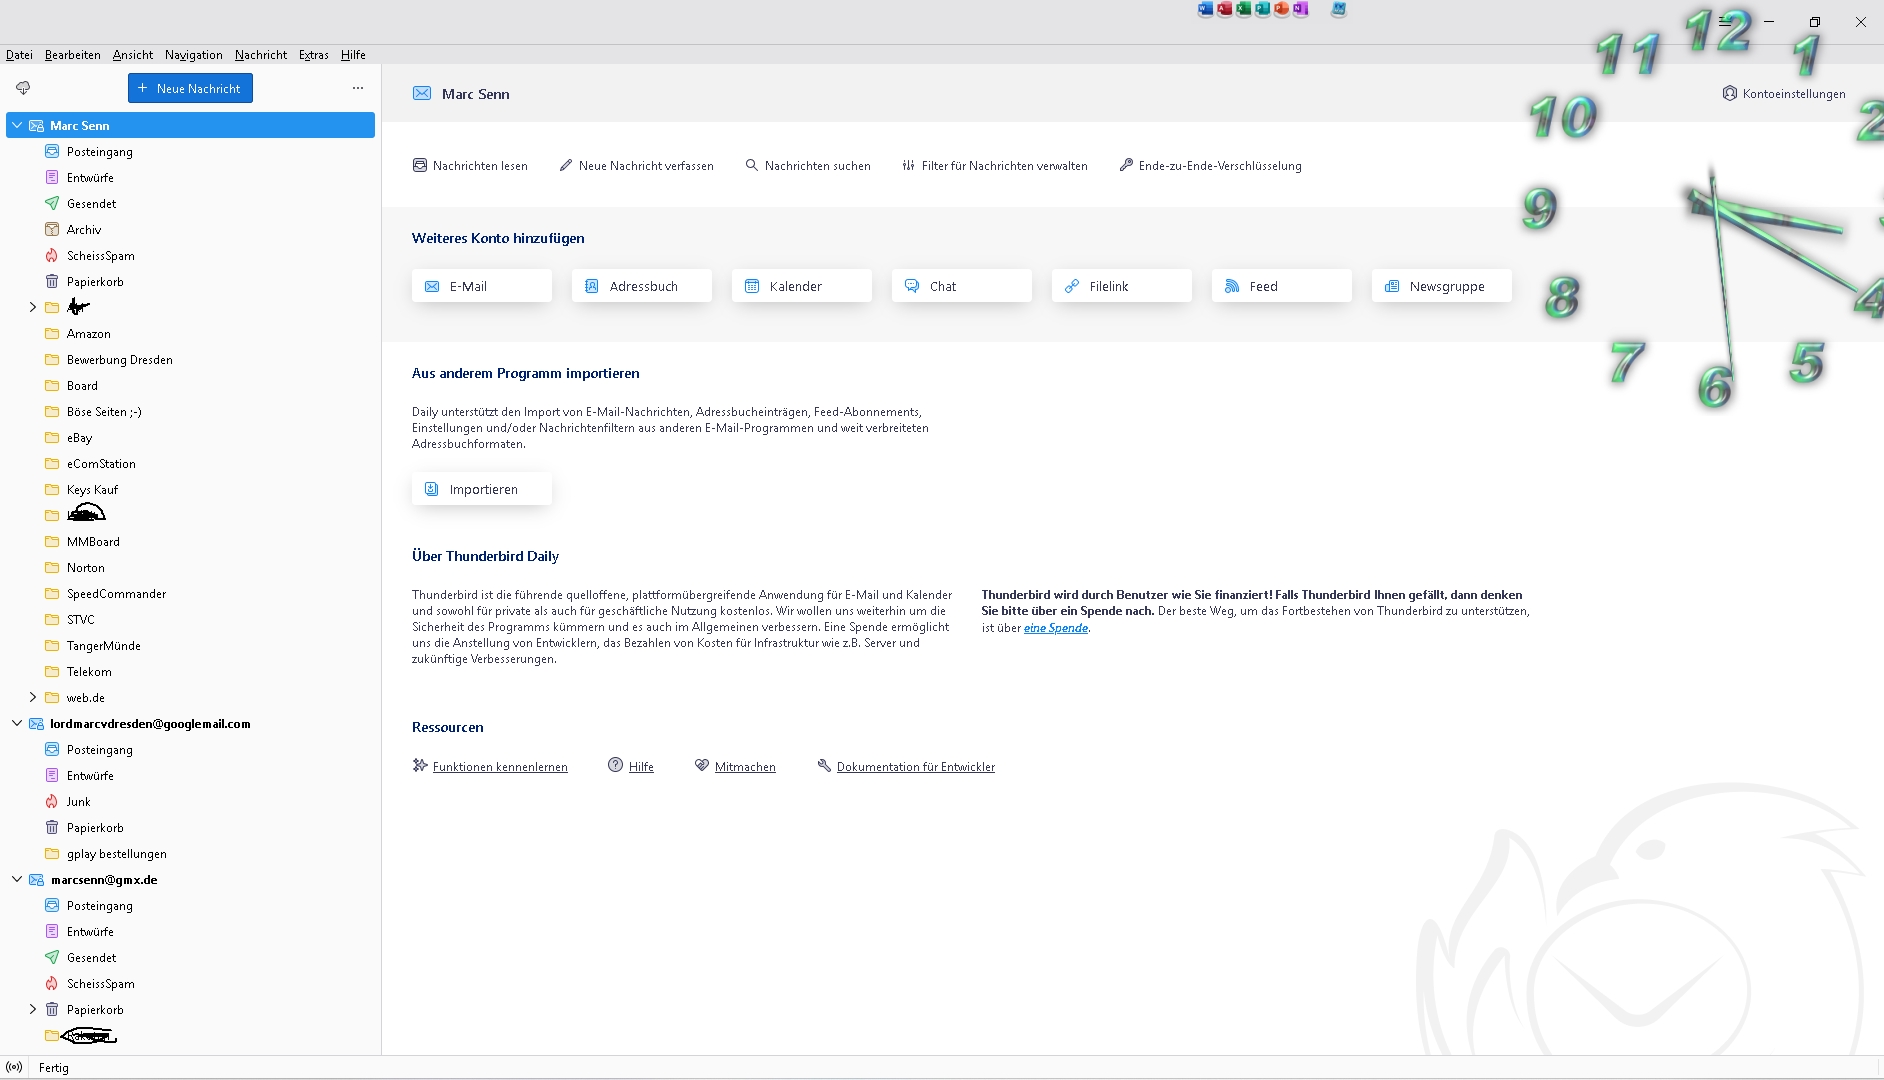This screenshot has height=1080, width=1884.
Task: Click the flame icon of gmx ScheissSpam
Action: (x=52, y=983)
